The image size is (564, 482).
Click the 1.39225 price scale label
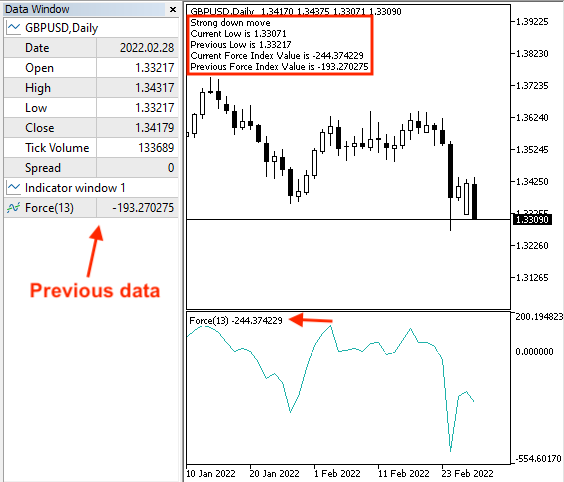532,22
